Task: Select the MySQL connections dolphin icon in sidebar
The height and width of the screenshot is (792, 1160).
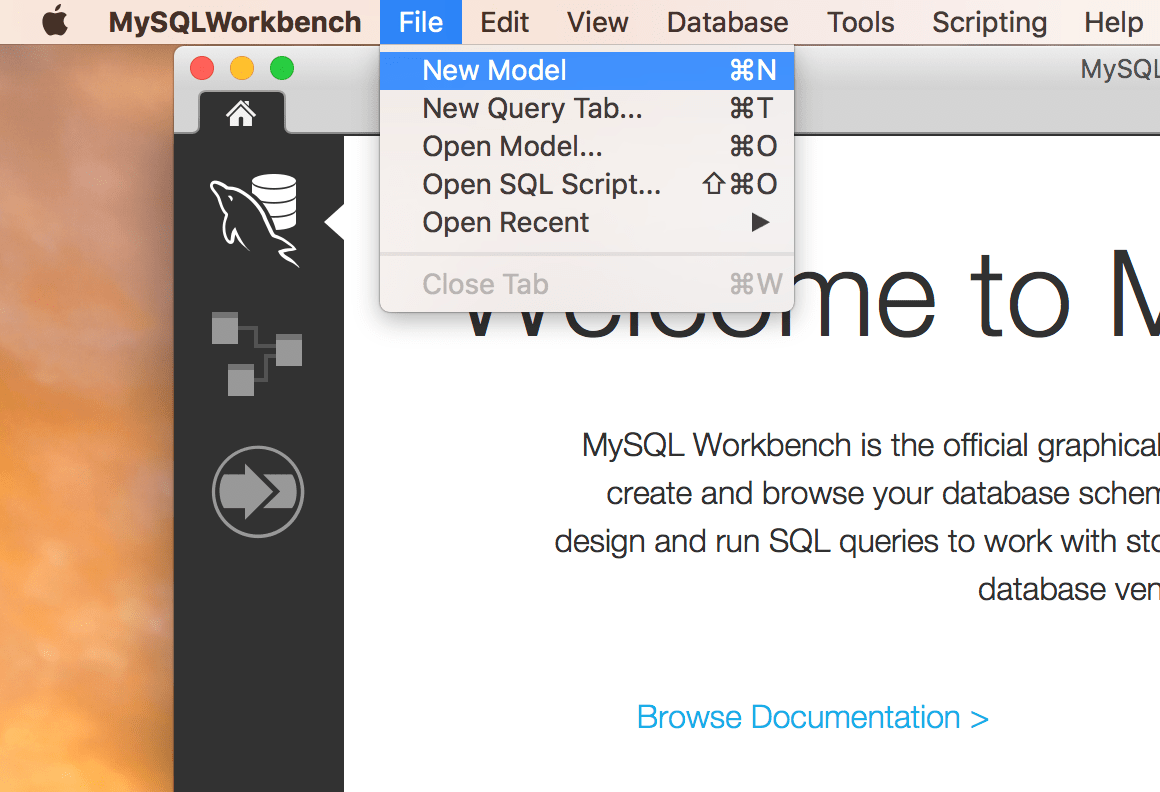Action: (x=255, y=220)
